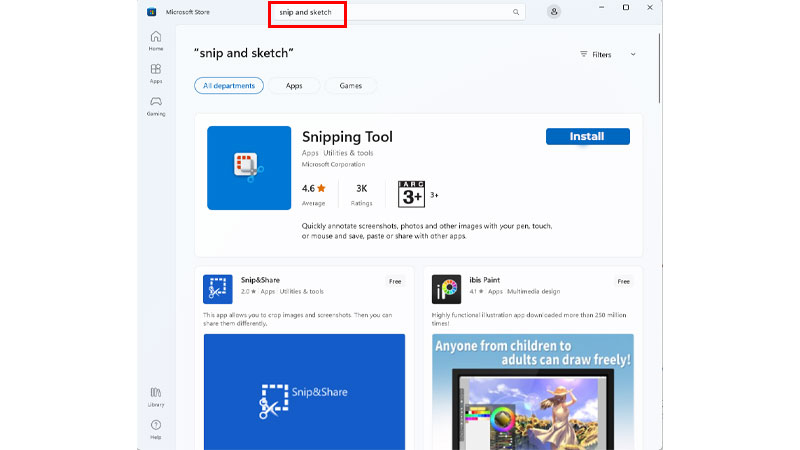Click the '3K' ratings count
Screen dimensions: 800x450
[x=362, y=189]
